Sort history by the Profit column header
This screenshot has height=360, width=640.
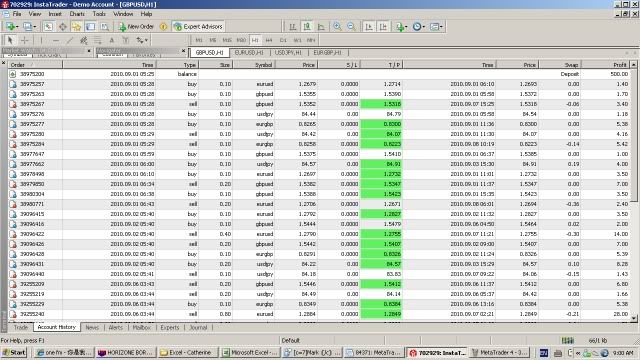click(x=605, y=64)
